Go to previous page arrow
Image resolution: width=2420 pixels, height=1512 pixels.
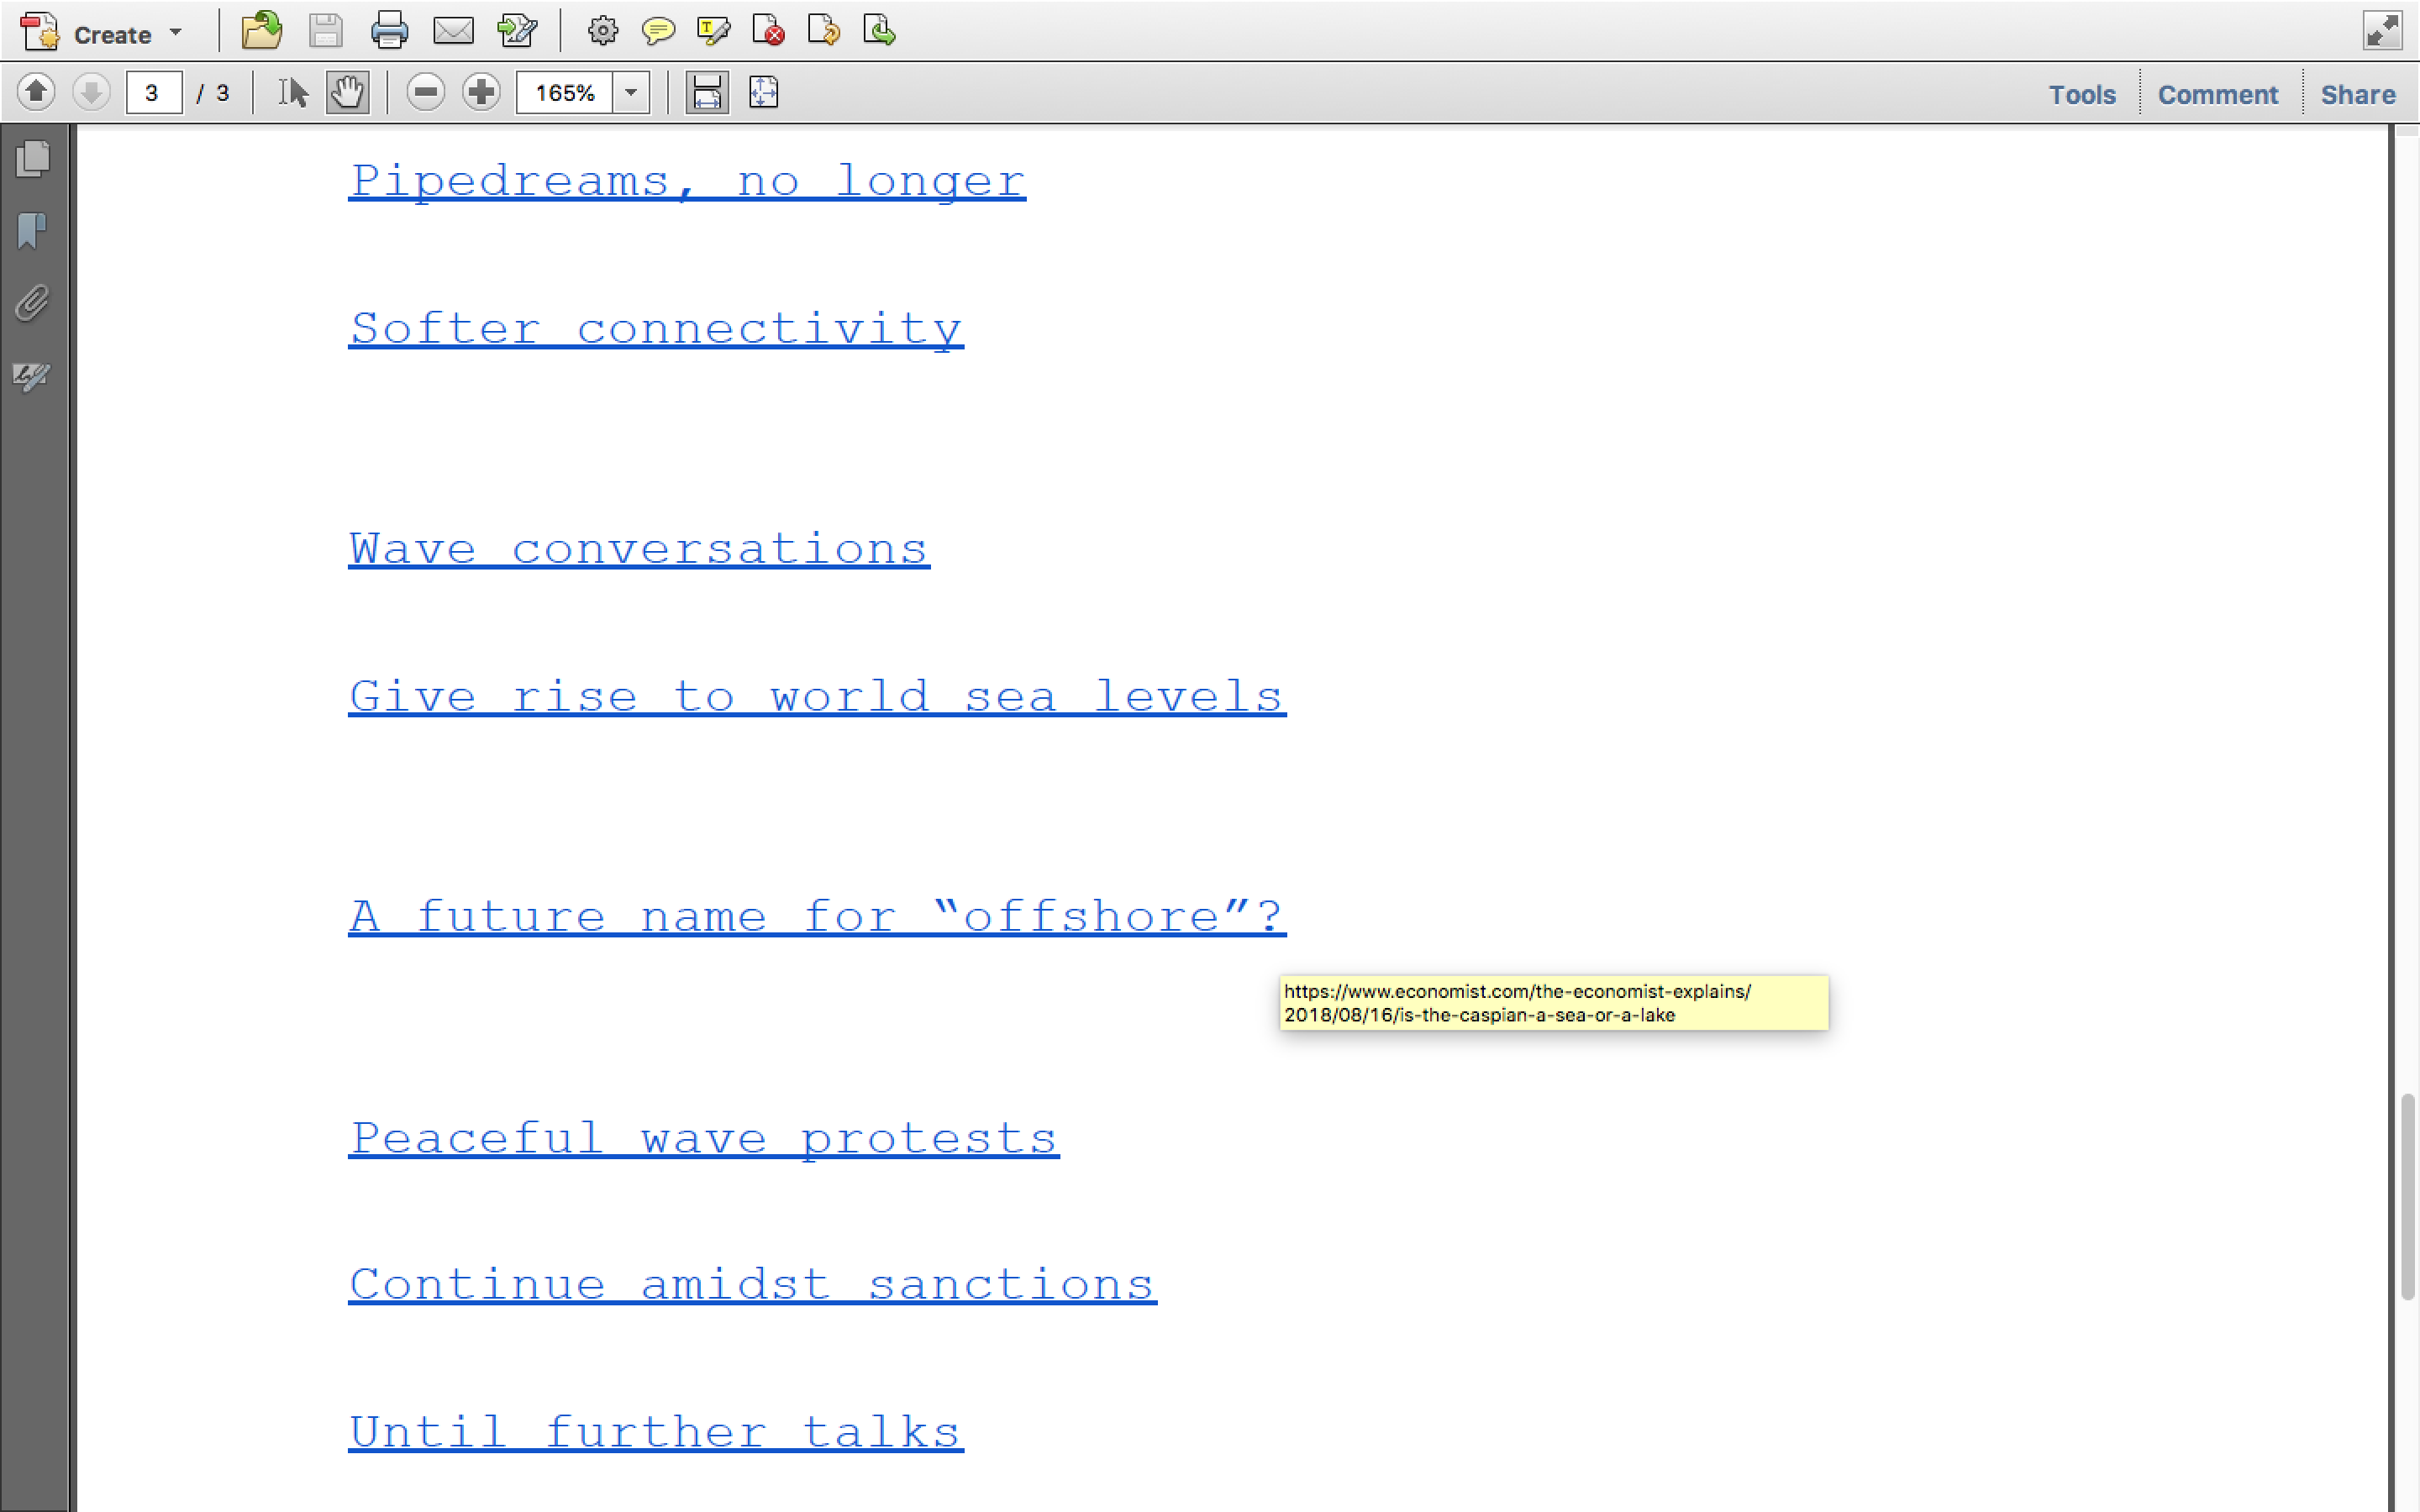pos(36,92)
